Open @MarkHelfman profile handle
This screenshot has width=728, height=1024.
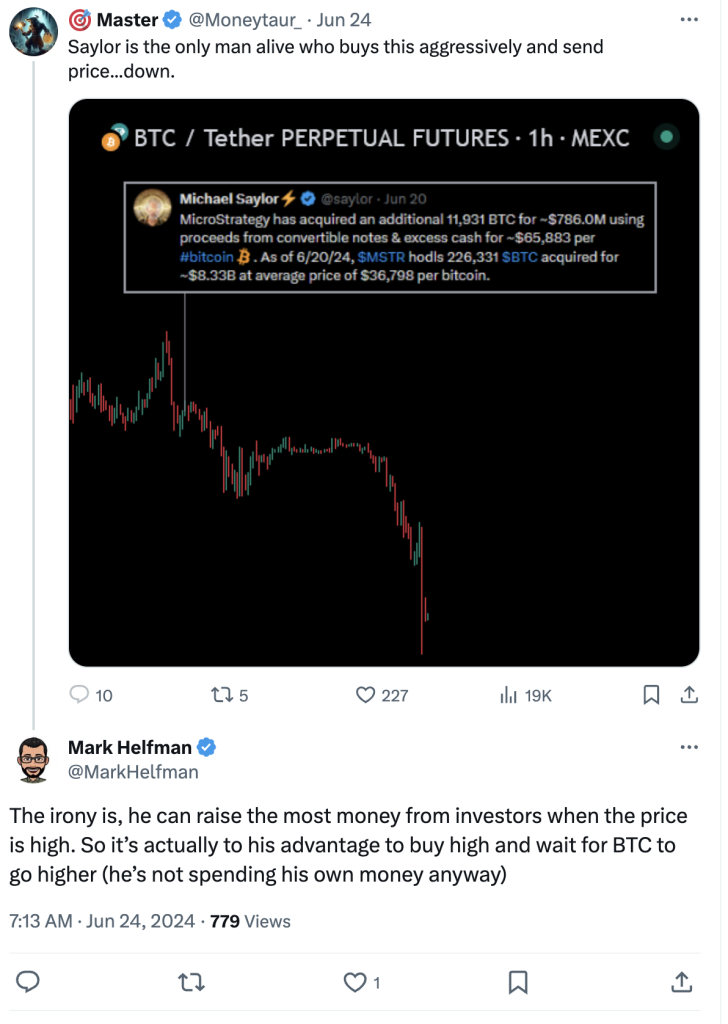[x=133, y=772]
